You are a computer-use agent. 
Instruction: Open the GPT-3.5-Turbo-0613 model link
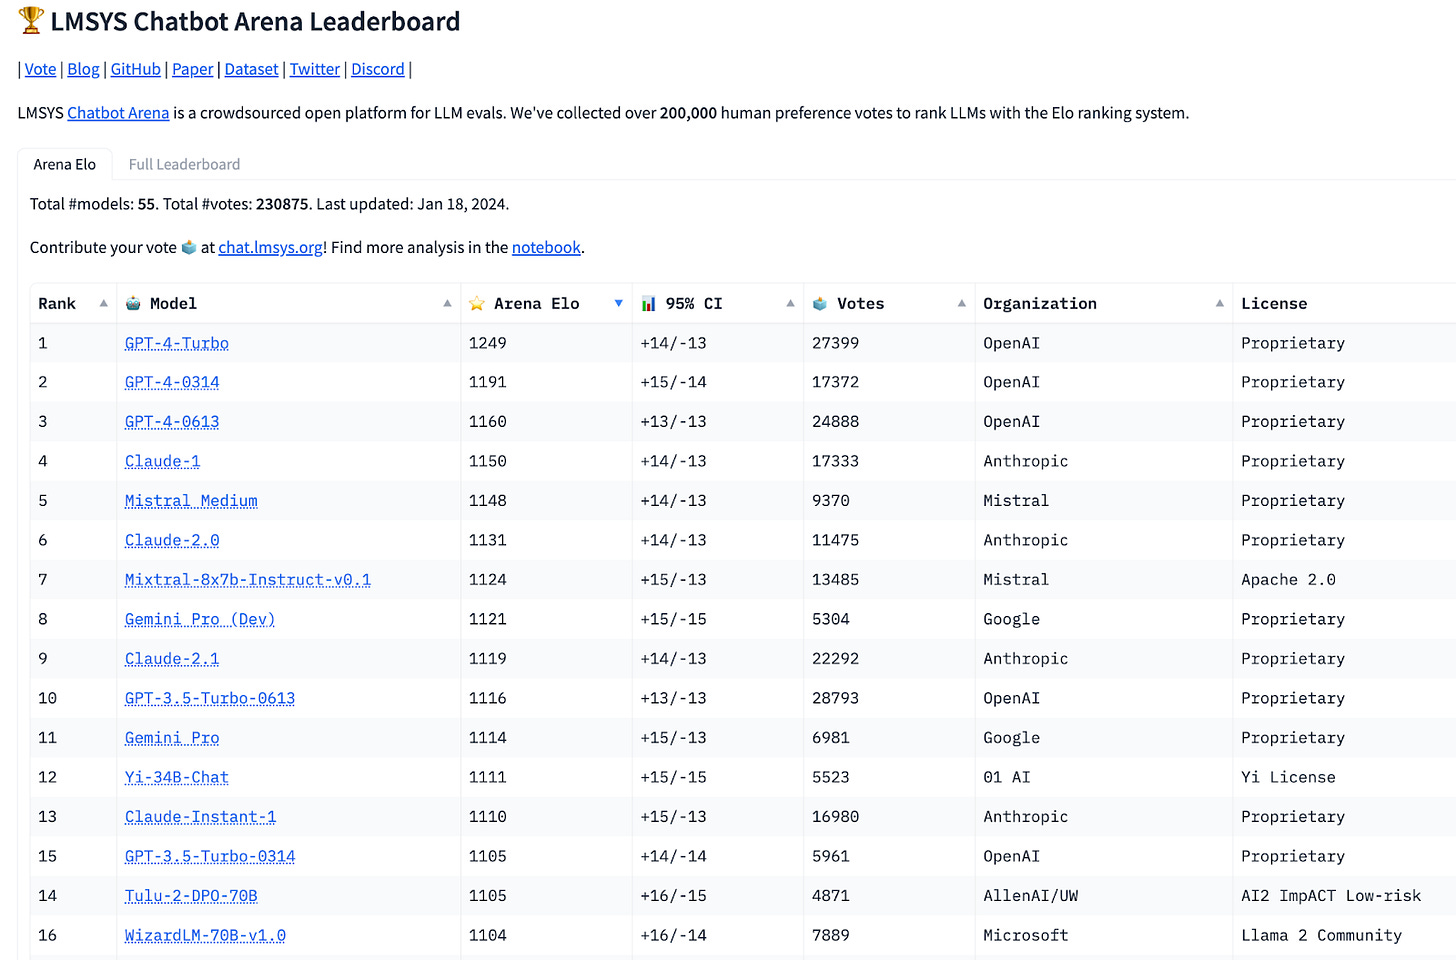[210, 698]
